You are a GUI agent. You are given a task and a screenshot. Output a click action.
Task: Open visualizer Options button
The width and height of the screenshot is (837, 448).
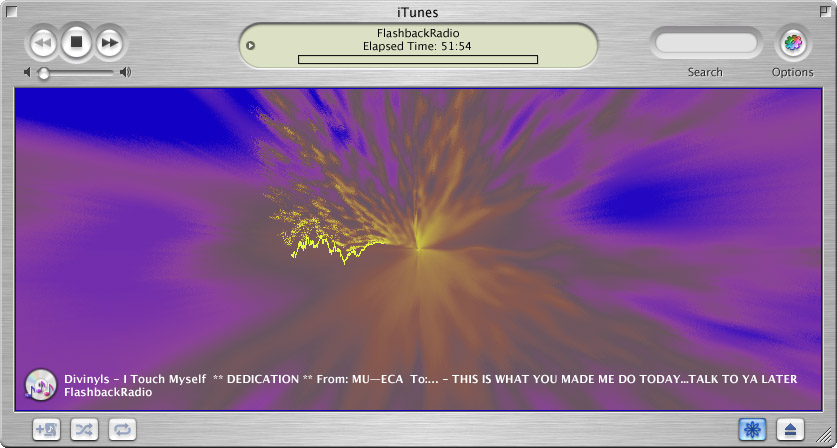click(x=793, y=43)
